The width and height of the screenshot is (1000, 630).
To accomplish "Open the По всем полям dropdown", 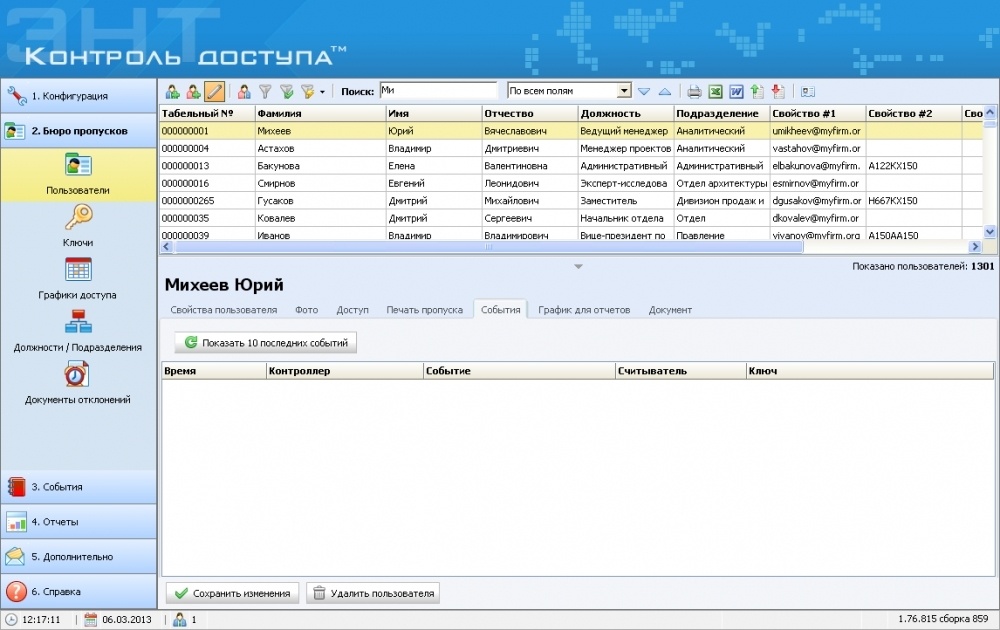I will click(x=624, y=91).
